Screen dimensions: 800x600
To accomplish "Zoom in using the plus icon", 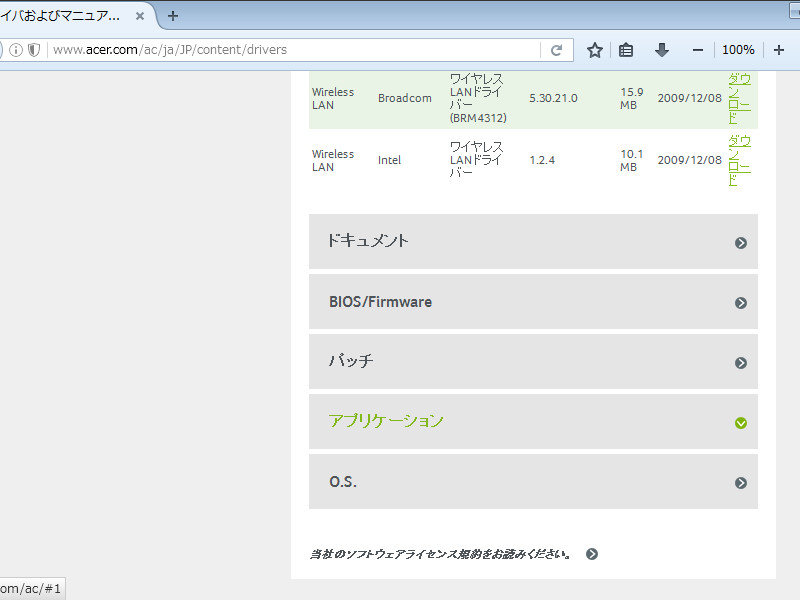I will pos(778,48).
